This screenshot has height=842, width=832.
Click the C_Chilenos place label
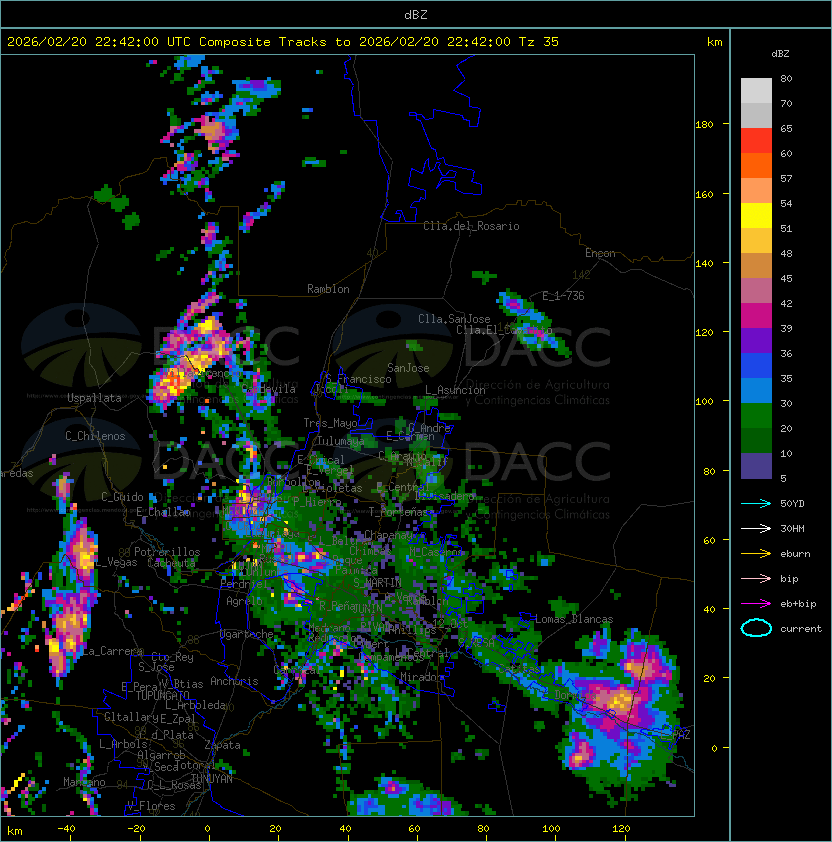pyautogui.click(x=95, y=436)
